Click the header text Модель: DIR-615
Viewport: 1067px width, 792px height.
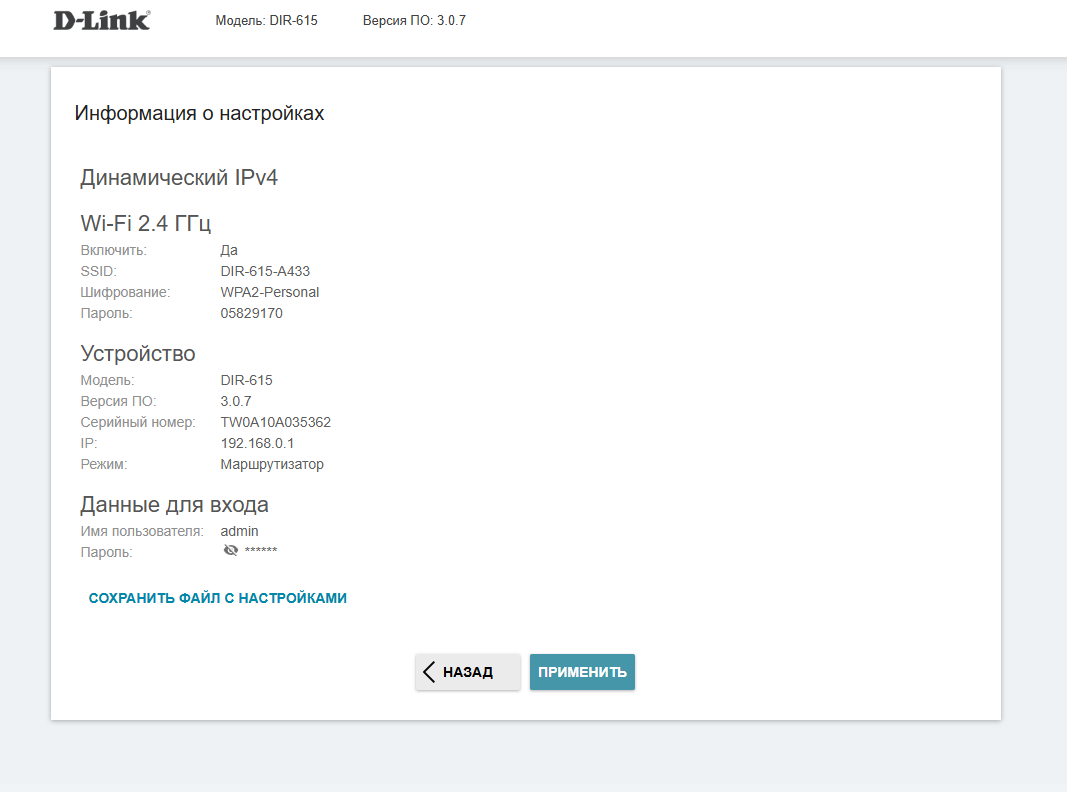pyautogui.click(x=267, y=20)
